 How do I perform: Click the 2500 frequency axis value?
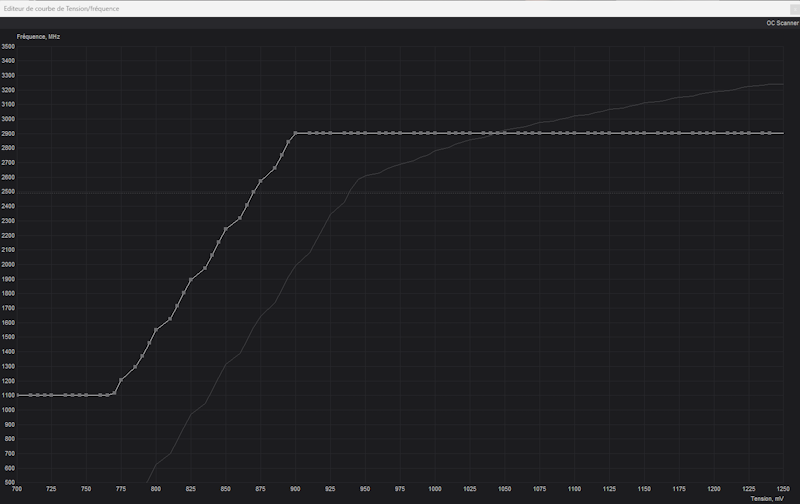pyautogui.click(x=8, y=192)
